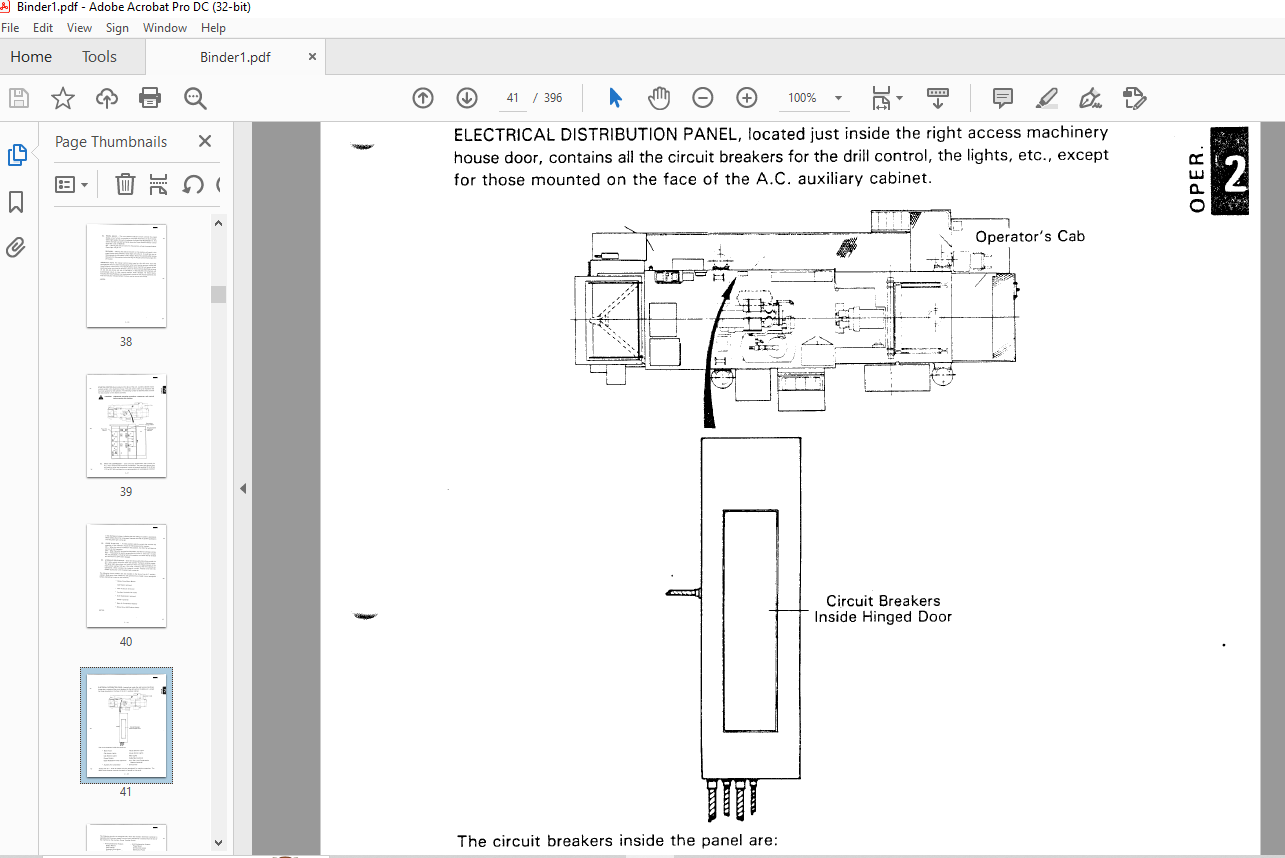
Task: Close the Page Thumbnails panel
Action: pyautogui.click(x=205, y=142)
